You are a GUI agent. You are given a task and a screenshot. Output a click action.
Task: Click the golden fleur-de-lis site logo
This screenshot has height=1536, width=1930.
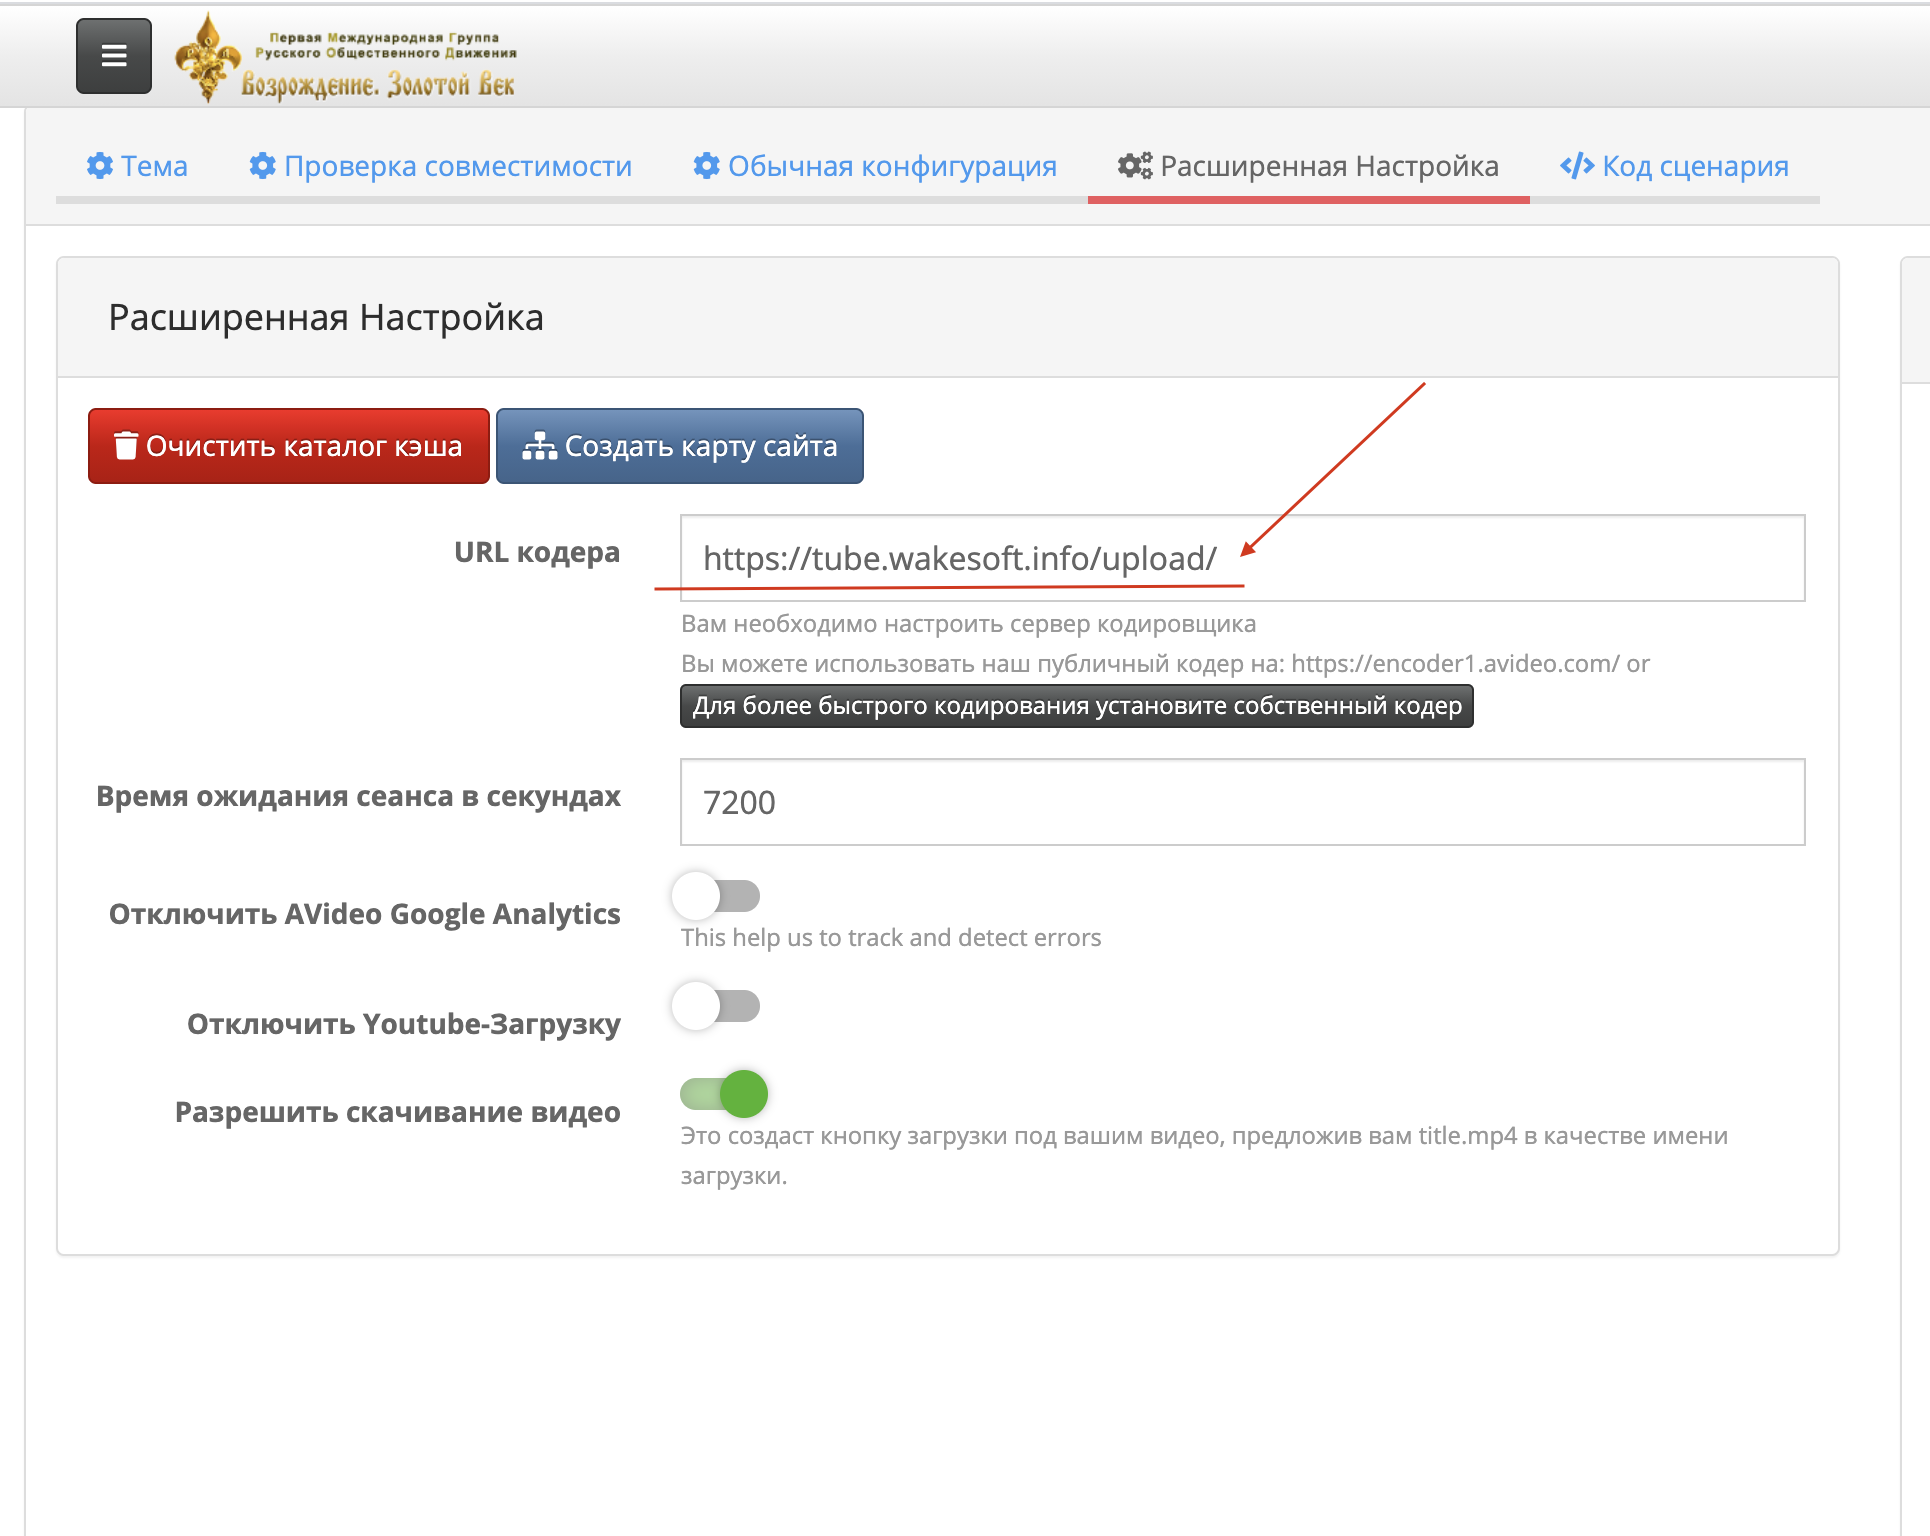click(x=208, y=58)
